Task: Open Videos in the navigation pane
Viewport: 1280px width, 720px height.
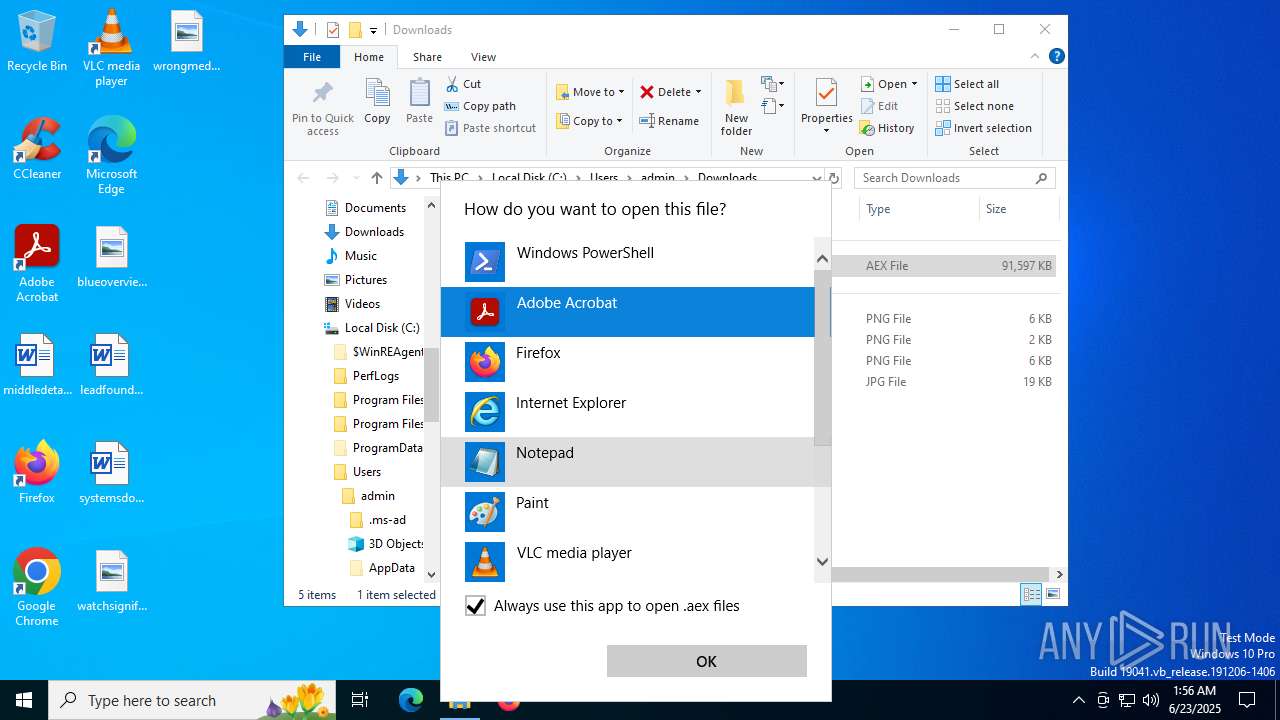Action: pos(362,304)
